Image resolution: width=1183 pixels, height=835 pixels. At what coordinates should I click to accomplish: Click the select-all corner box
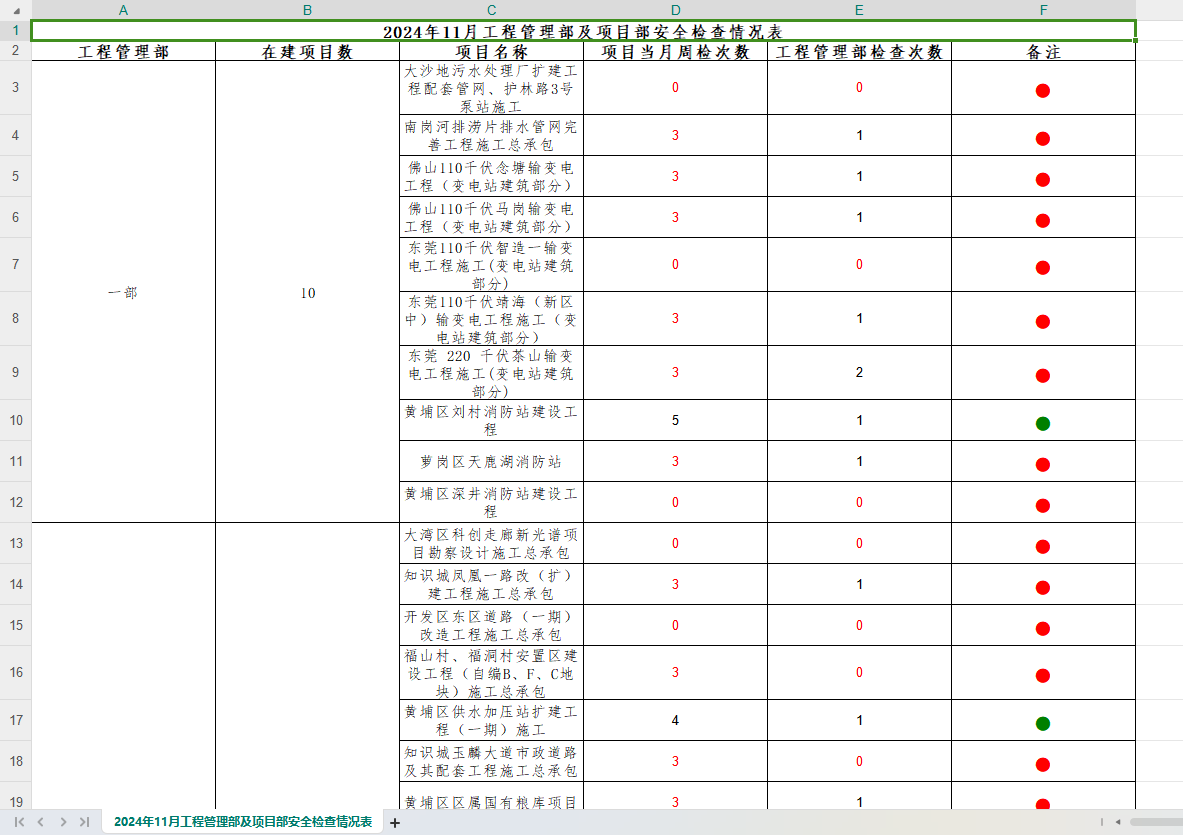pos(15,10)
